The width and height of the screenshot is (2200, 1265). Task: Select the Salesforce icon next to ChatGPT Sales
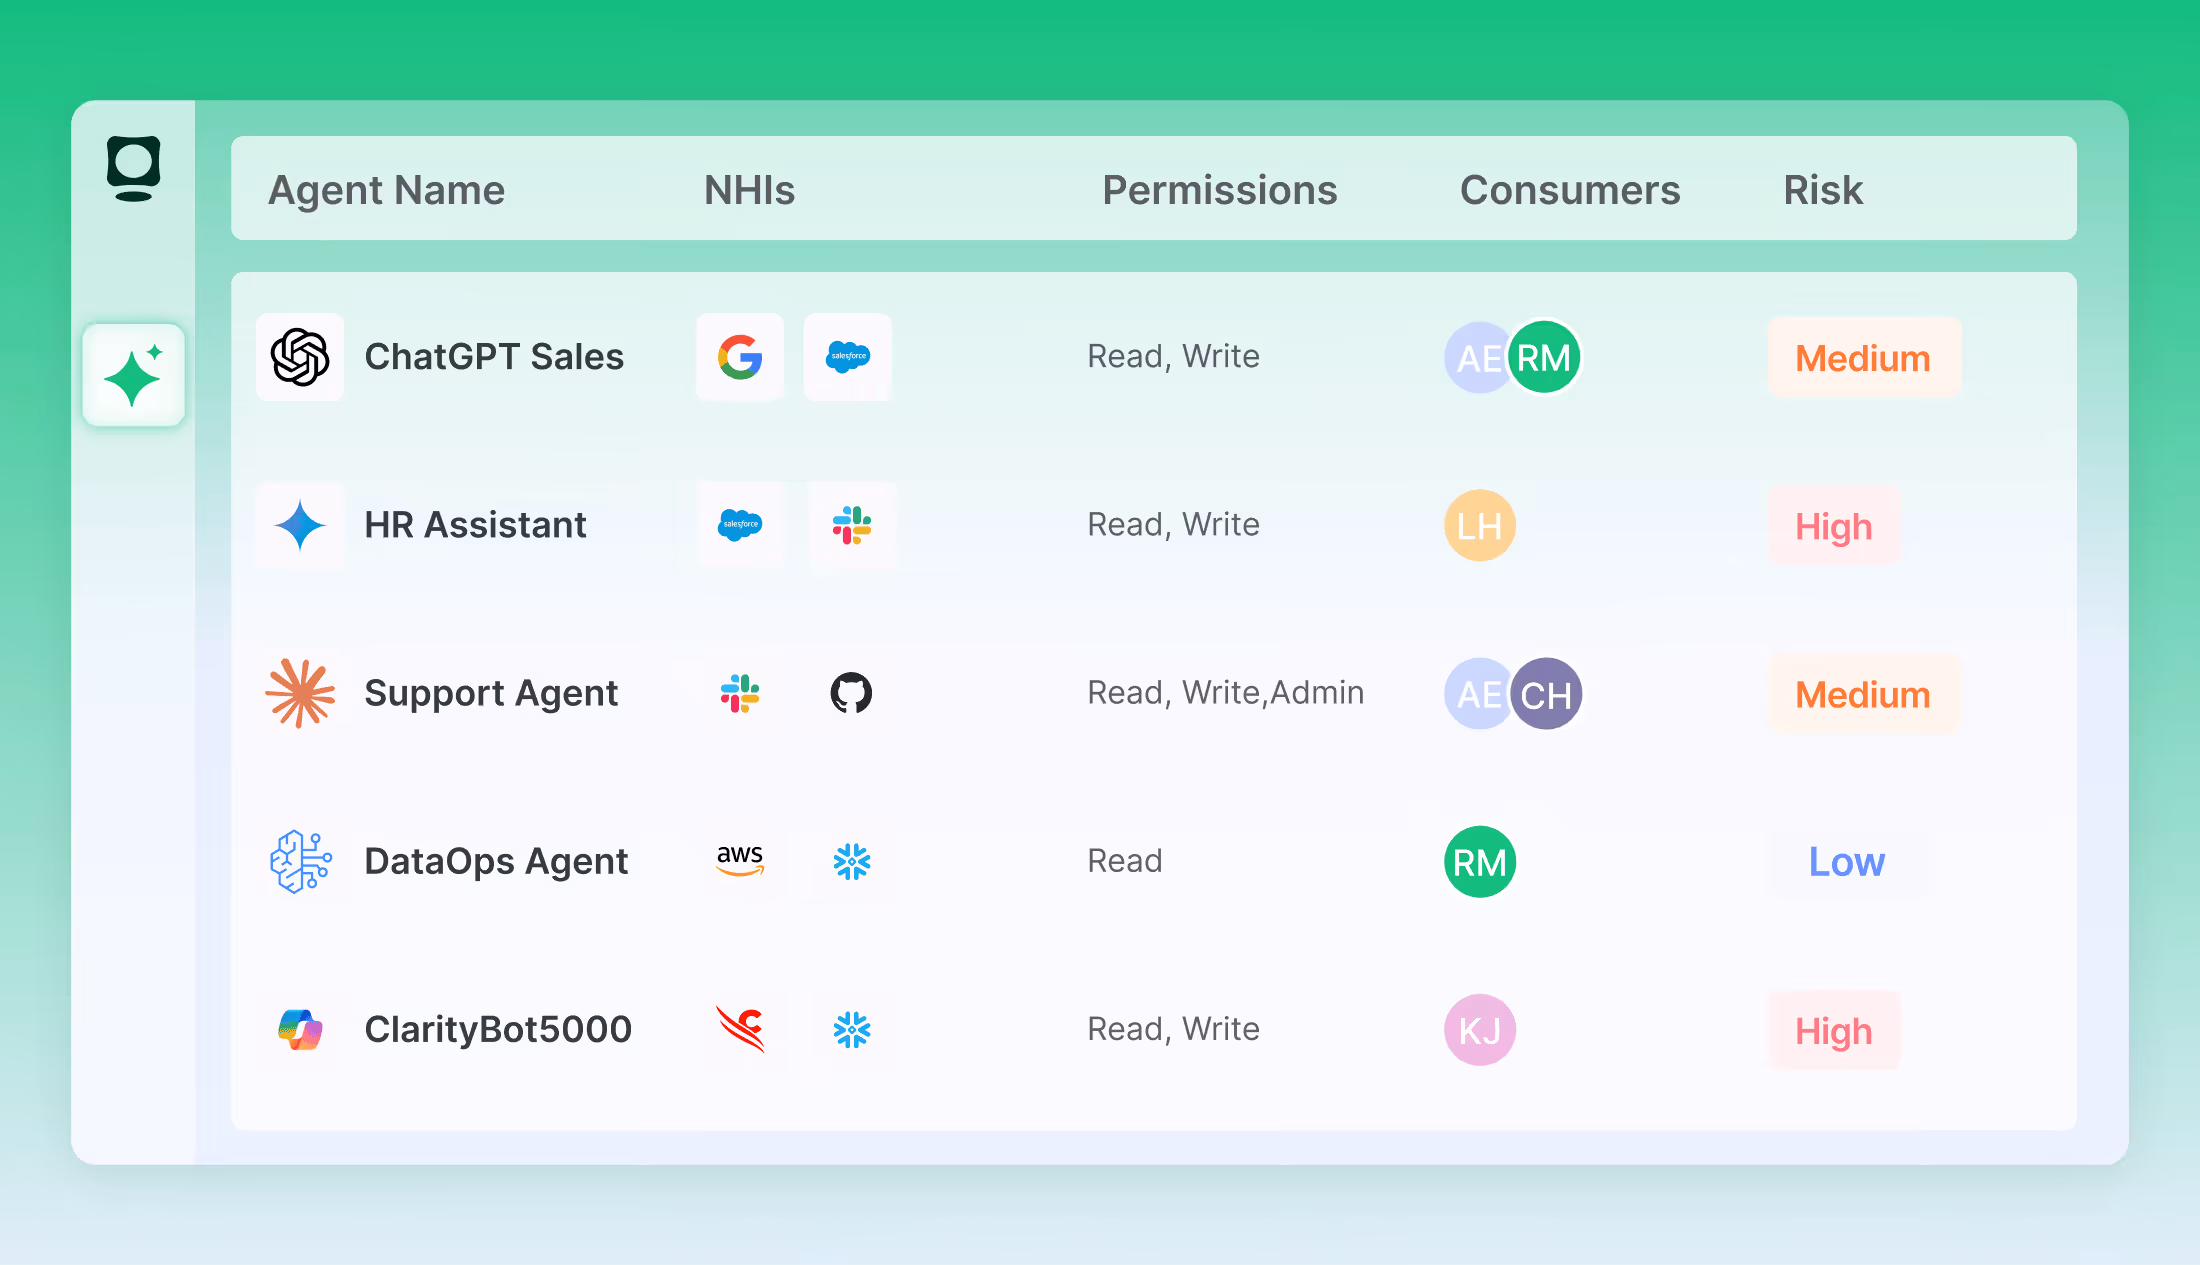coord(847,357)
